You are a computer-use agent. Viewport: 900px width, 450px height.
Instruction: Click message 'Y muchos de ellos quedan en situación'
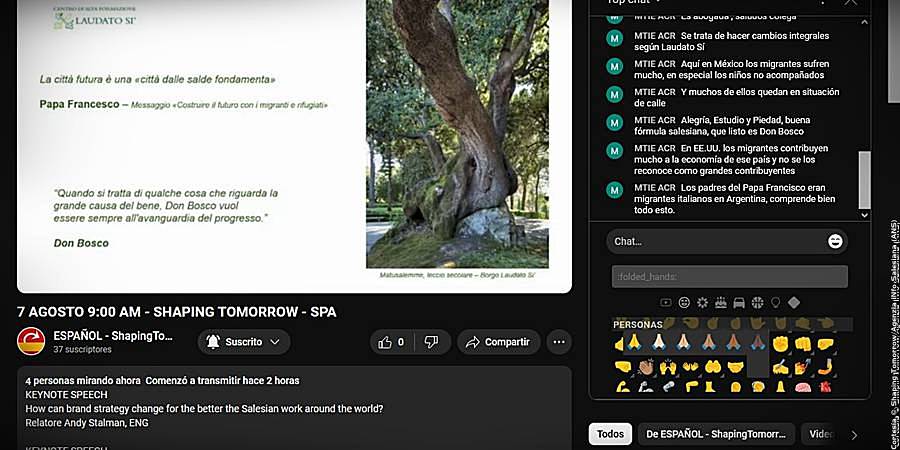click(737, 98)
